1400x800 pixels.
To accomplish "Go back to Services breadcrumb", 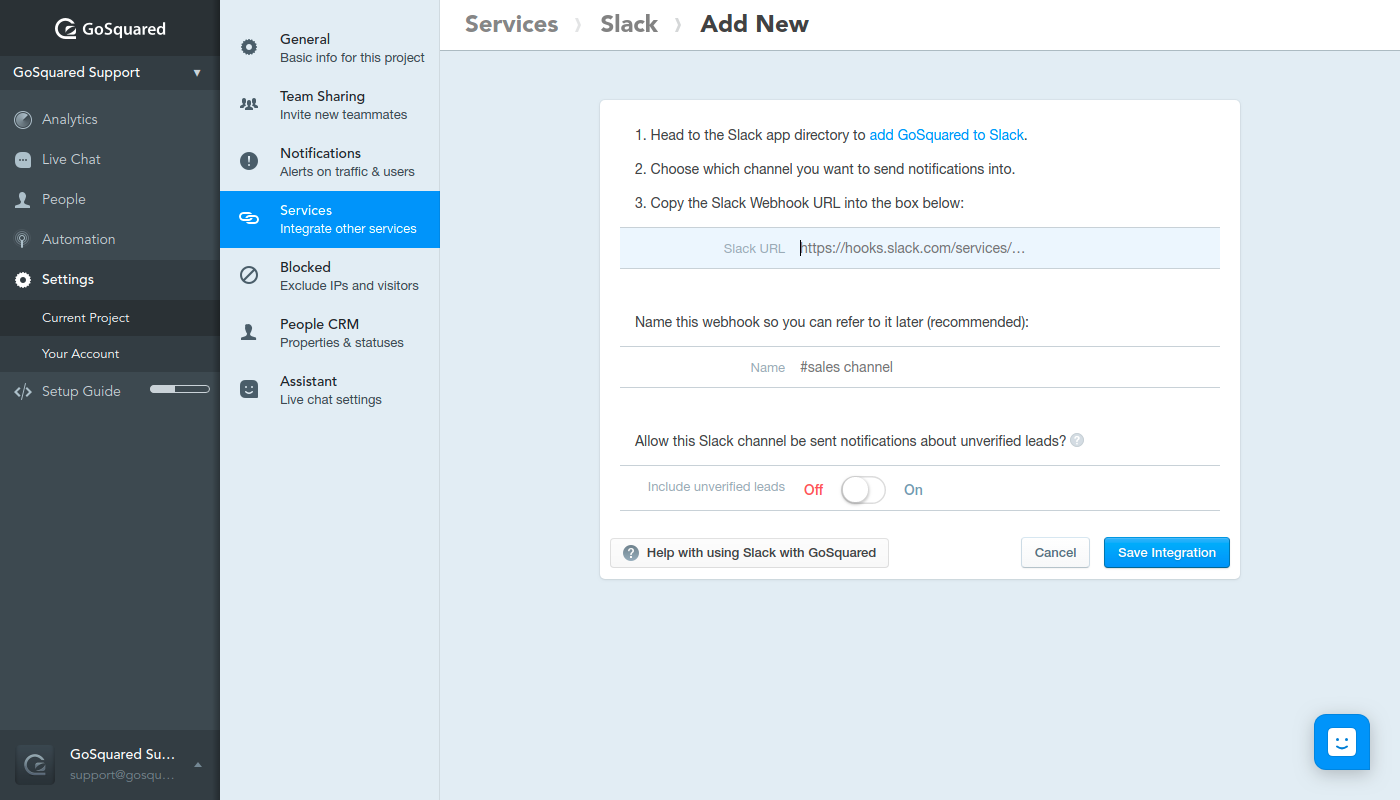I will point(512,24).
